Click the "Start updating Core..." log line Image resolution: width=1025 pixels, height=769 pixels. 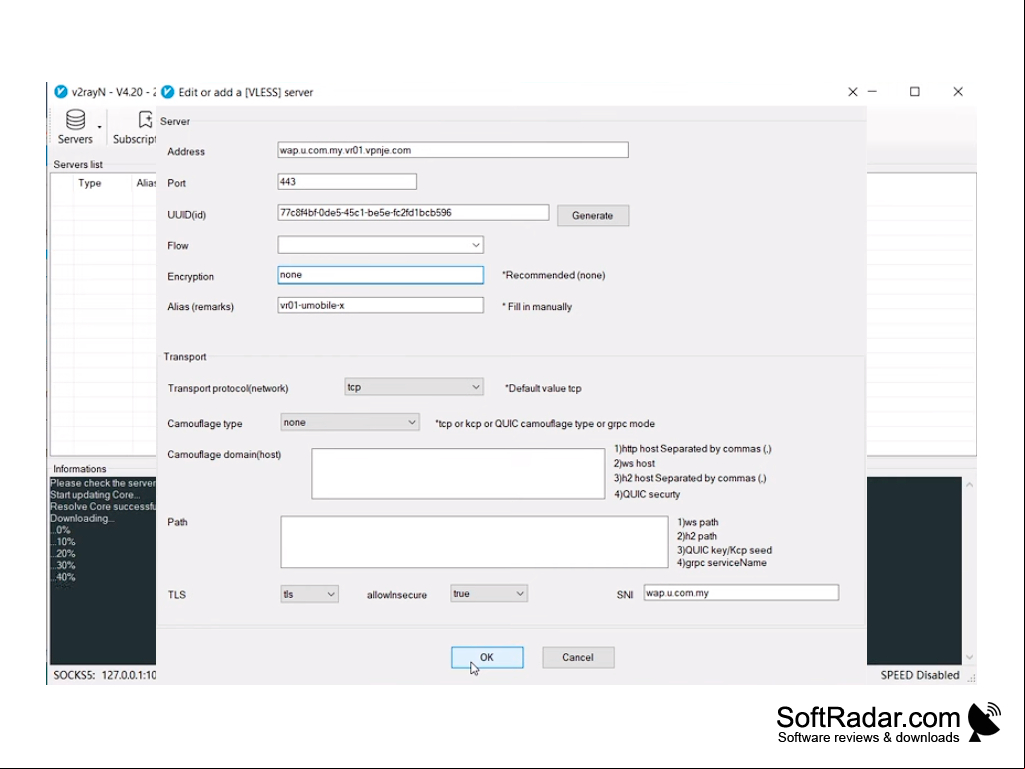click(95, 495)
